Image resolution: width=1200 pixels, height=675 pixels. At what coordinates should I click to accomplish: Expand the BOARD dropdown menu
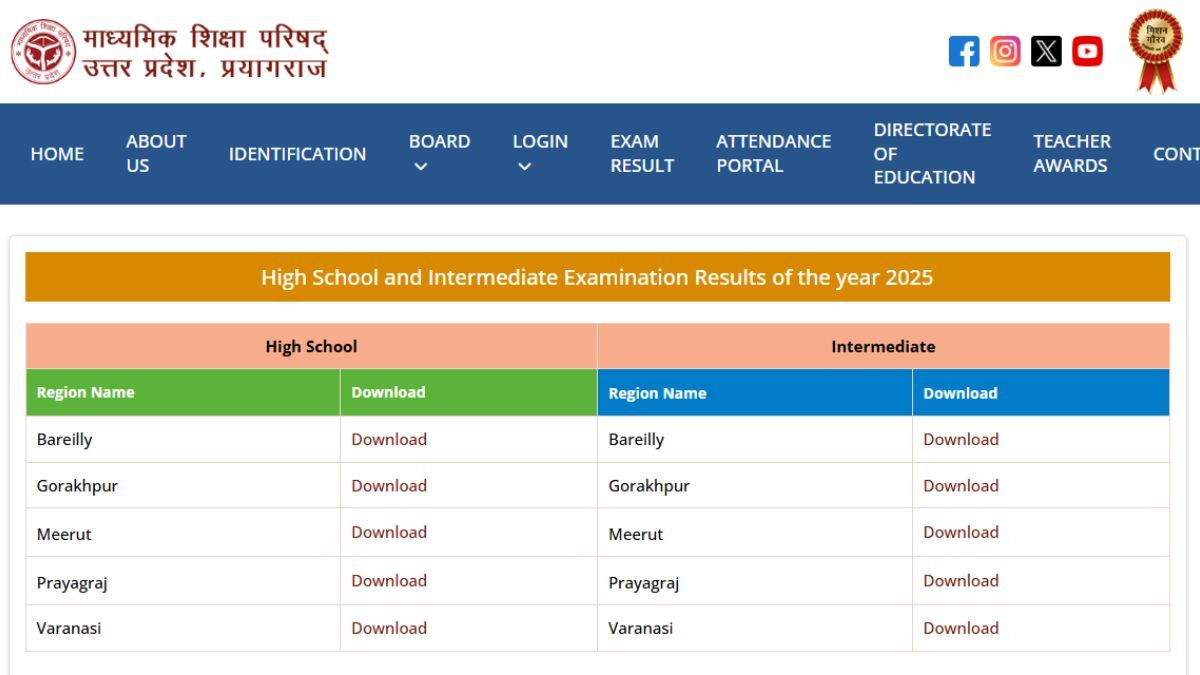[439, 153]
